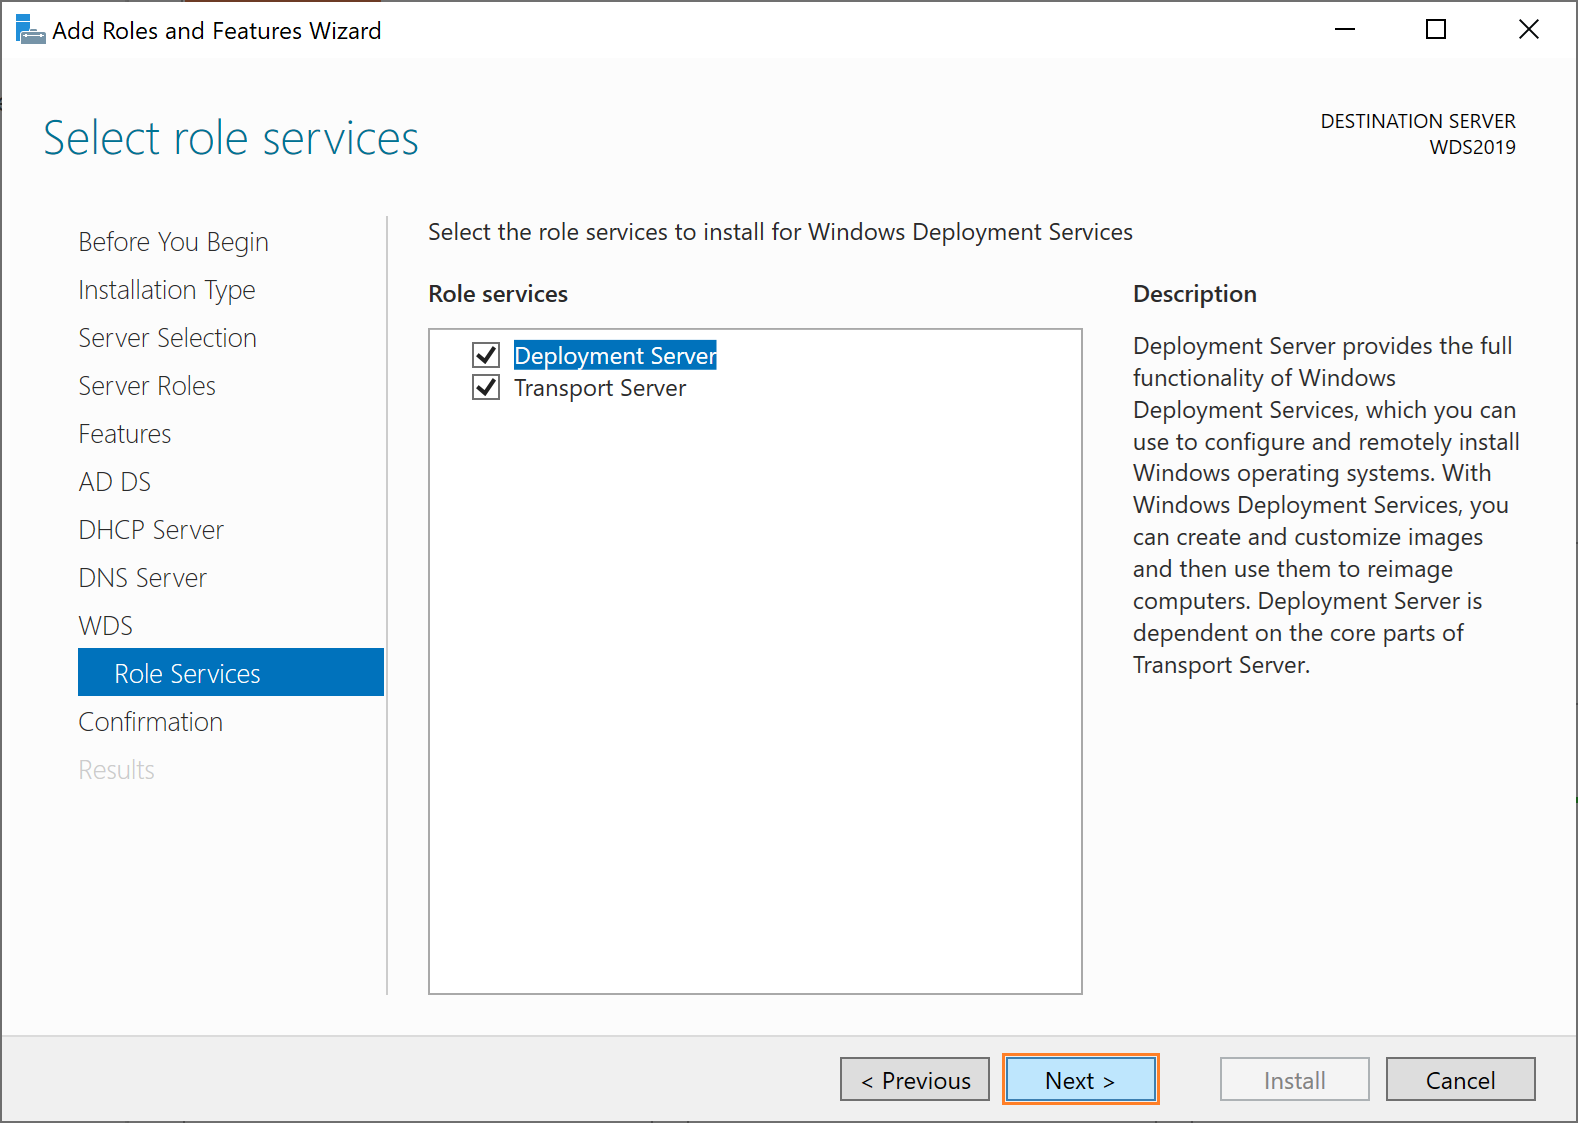The width and height of the screenshot is (1578, 1123).
Task: Open the Installation Type step
Action: [167, 290]
